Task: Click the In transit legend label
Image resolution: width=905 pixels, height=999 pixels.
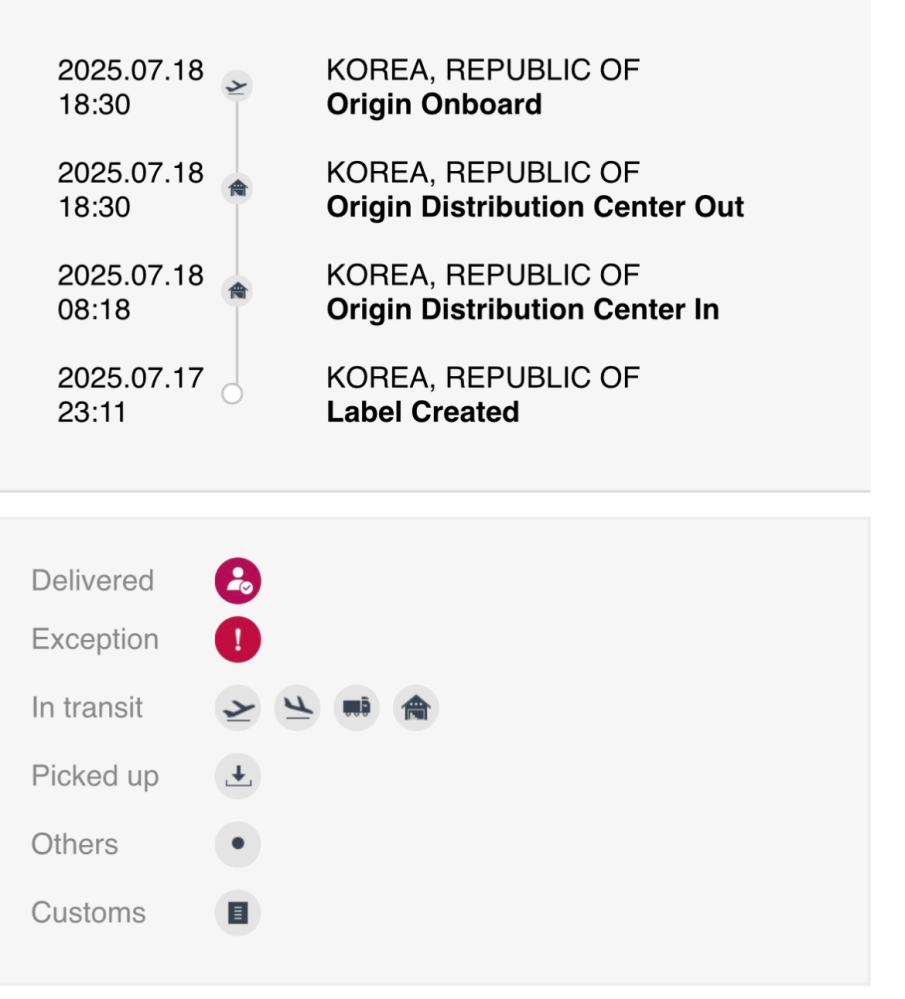Action: (x=87, y=707)
